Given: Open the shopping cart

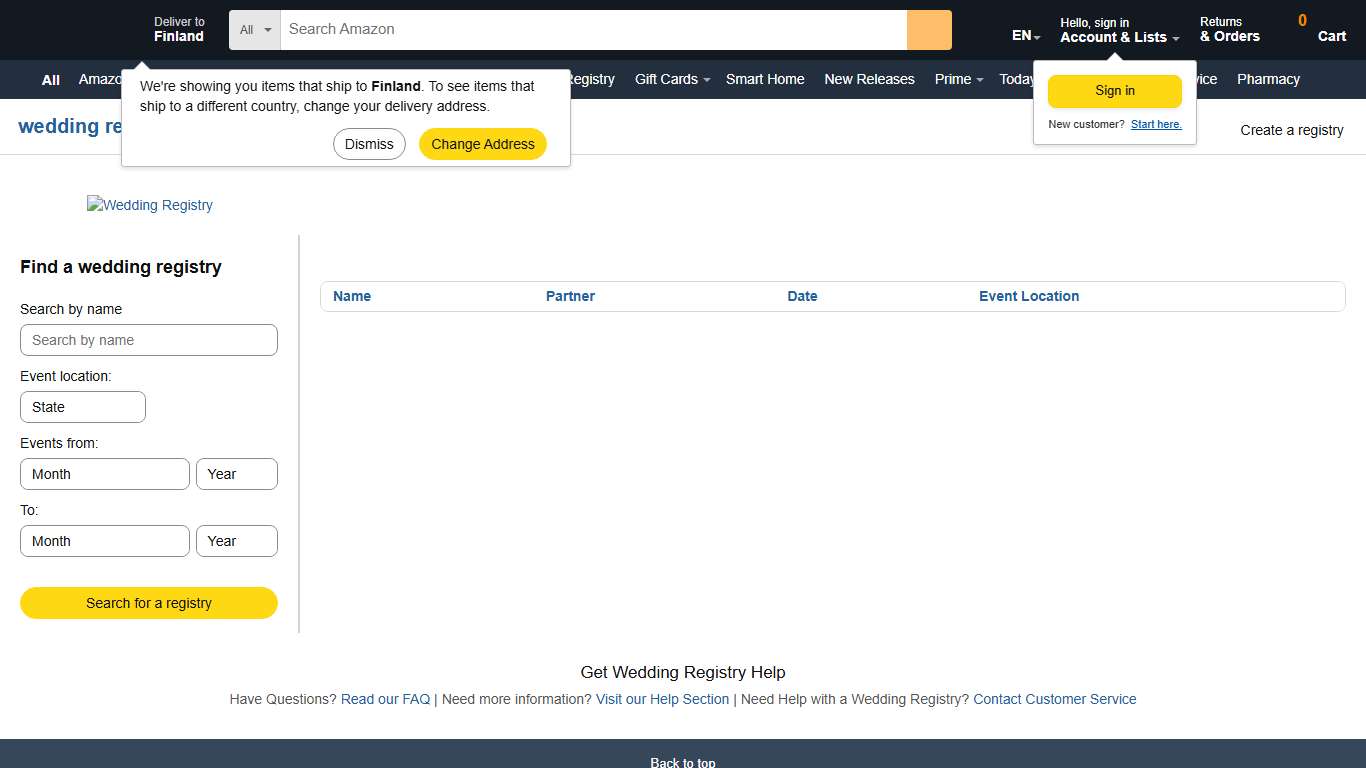Looking at the screenshot, I should point(1321,29).
